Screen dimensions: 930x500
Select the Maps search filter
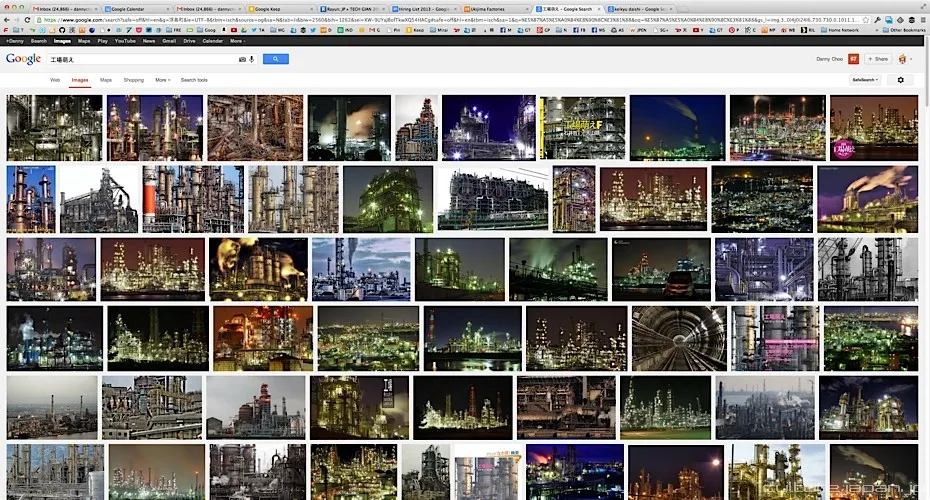point(106,80)
